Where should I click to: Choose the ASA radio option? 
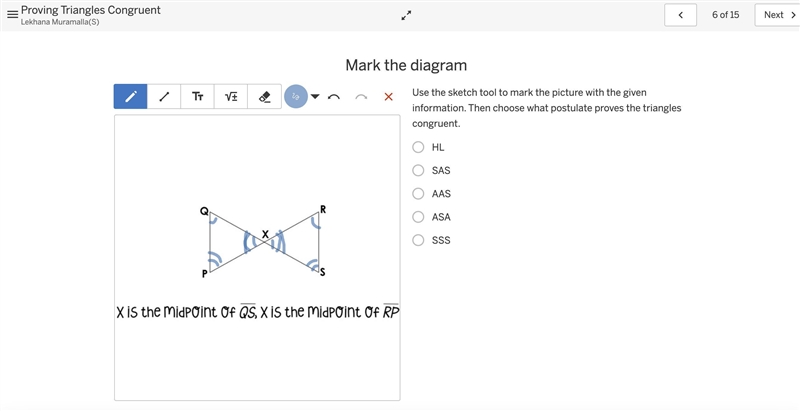click(x=418, y=217)
